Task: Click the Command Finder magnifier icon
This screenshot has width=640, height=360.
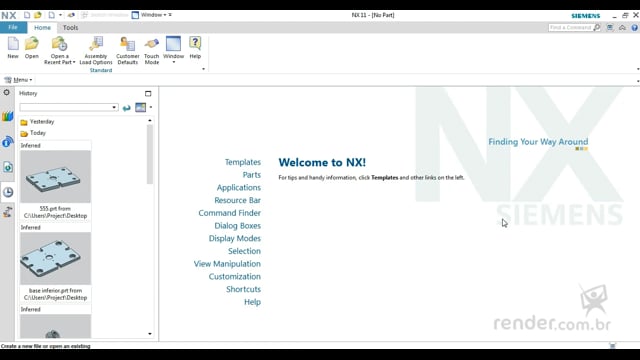Action: (x=597, y=27)
